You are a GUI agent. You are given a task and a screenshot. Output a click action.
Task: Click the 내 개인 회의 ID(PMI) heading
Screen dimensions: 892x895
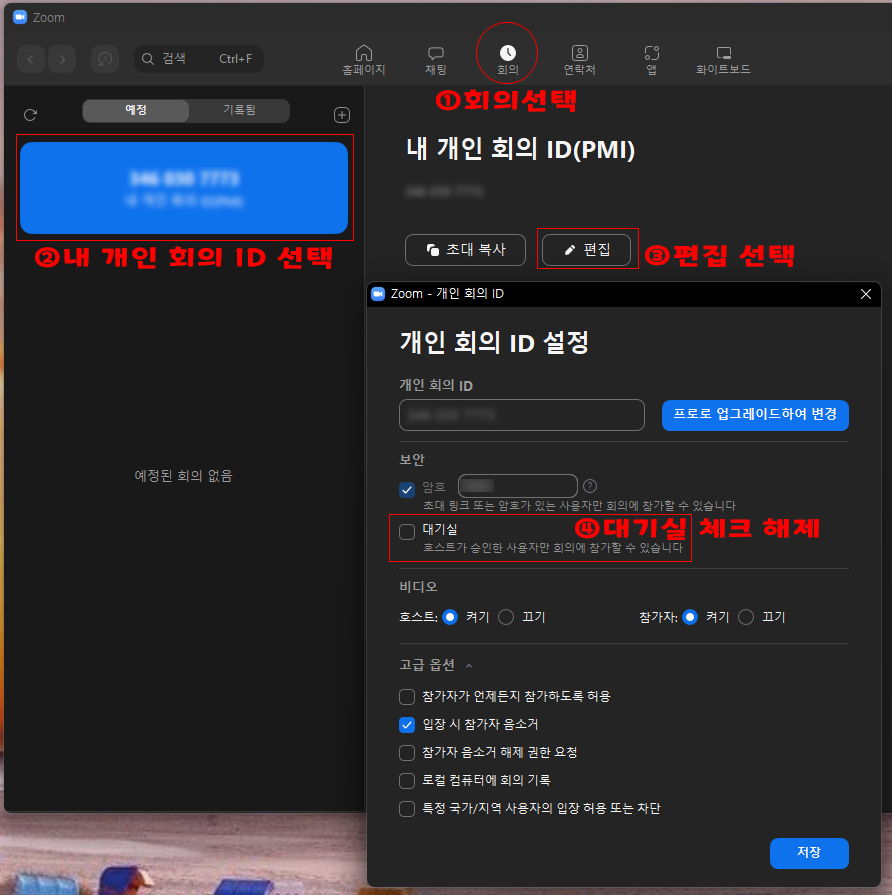point(520,150)
